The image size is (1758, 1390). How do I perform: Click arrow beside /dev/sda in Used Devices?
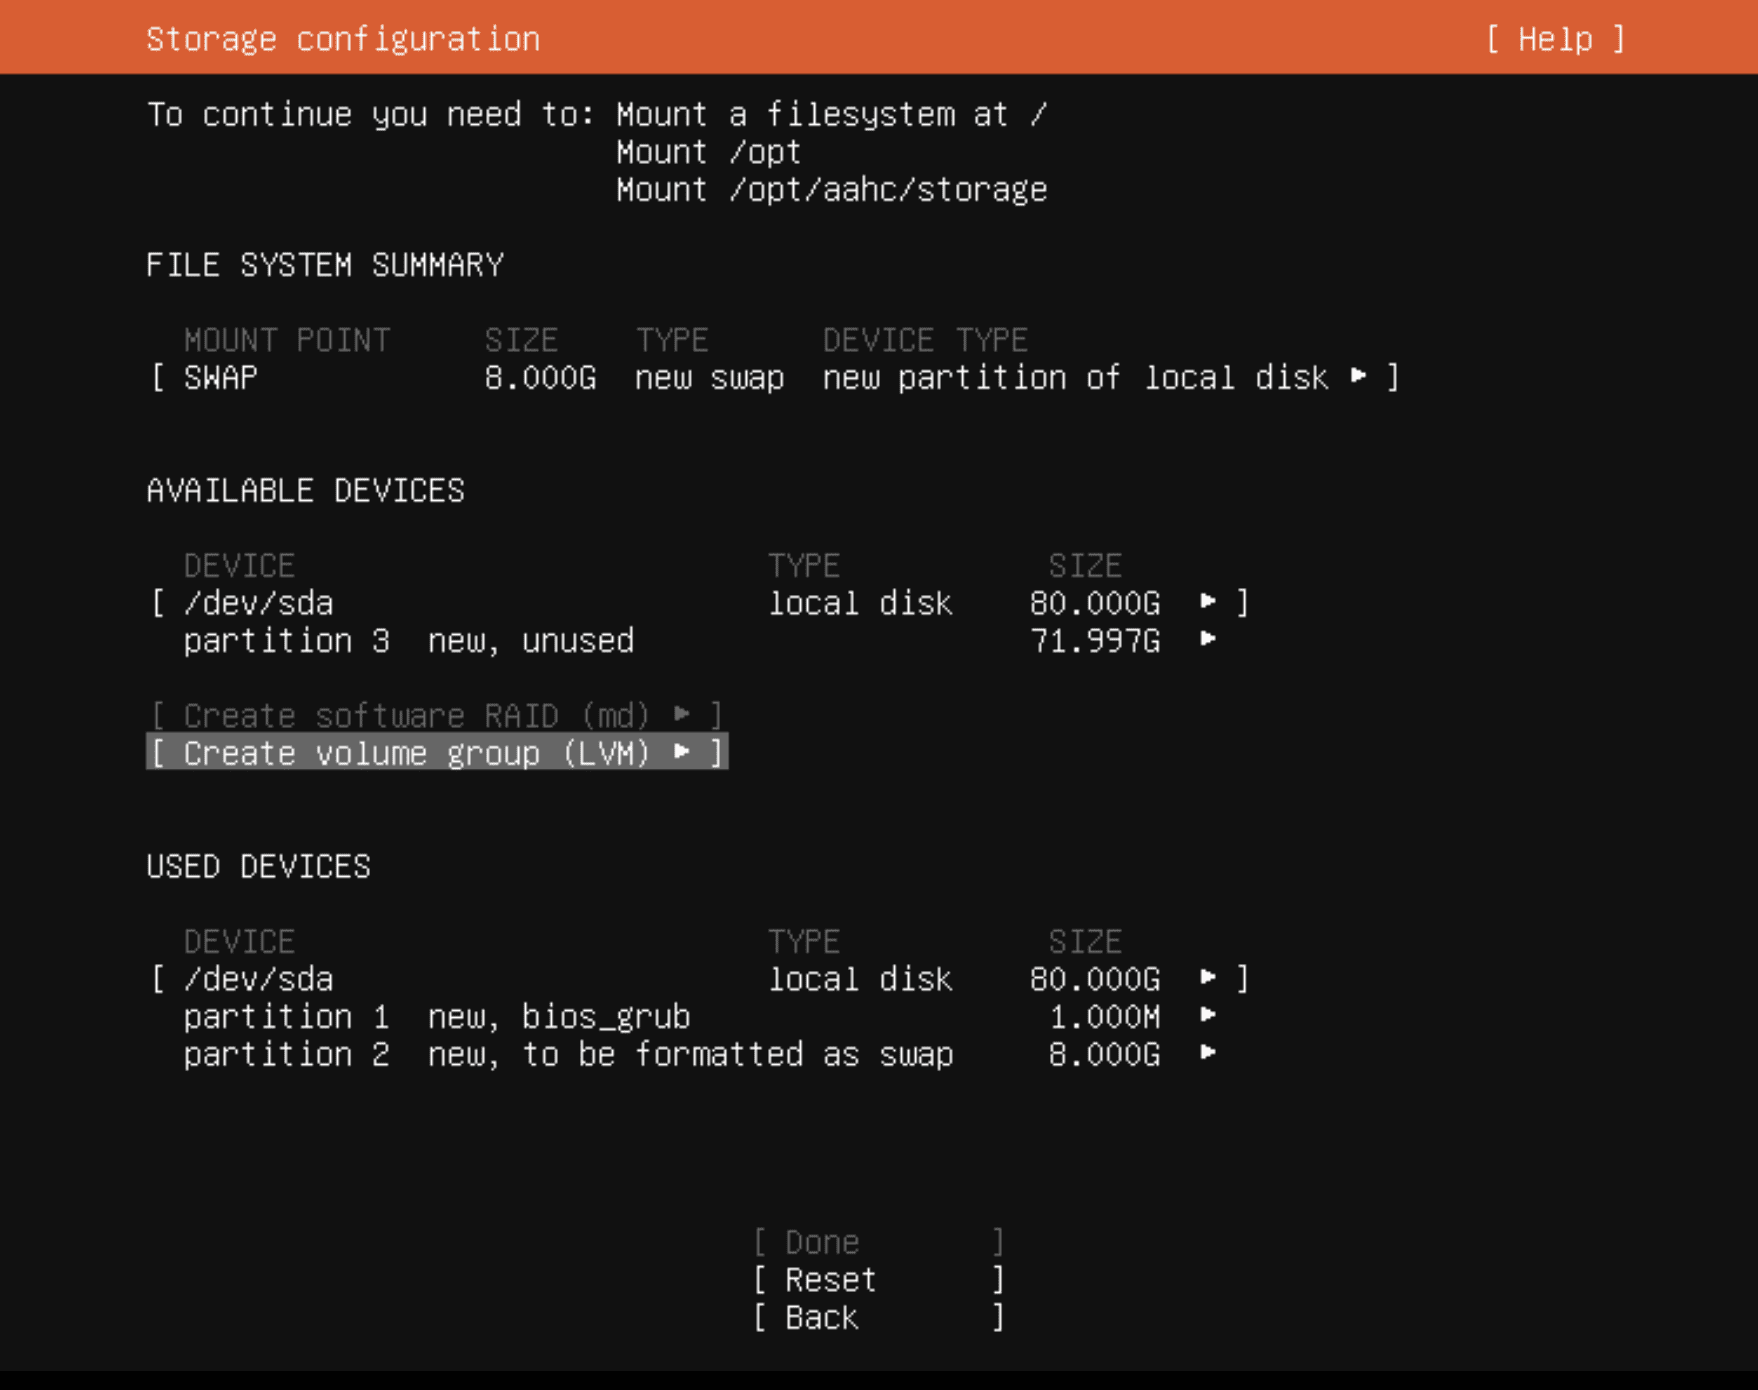[1208, 977]
